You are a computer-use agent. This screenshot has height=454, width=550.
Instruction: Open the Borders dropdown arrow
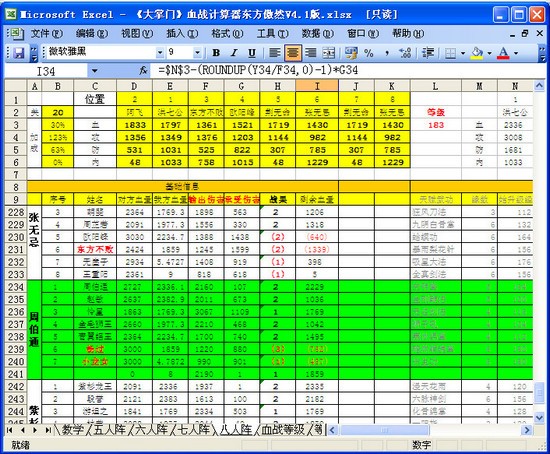[x=463, y=53]
